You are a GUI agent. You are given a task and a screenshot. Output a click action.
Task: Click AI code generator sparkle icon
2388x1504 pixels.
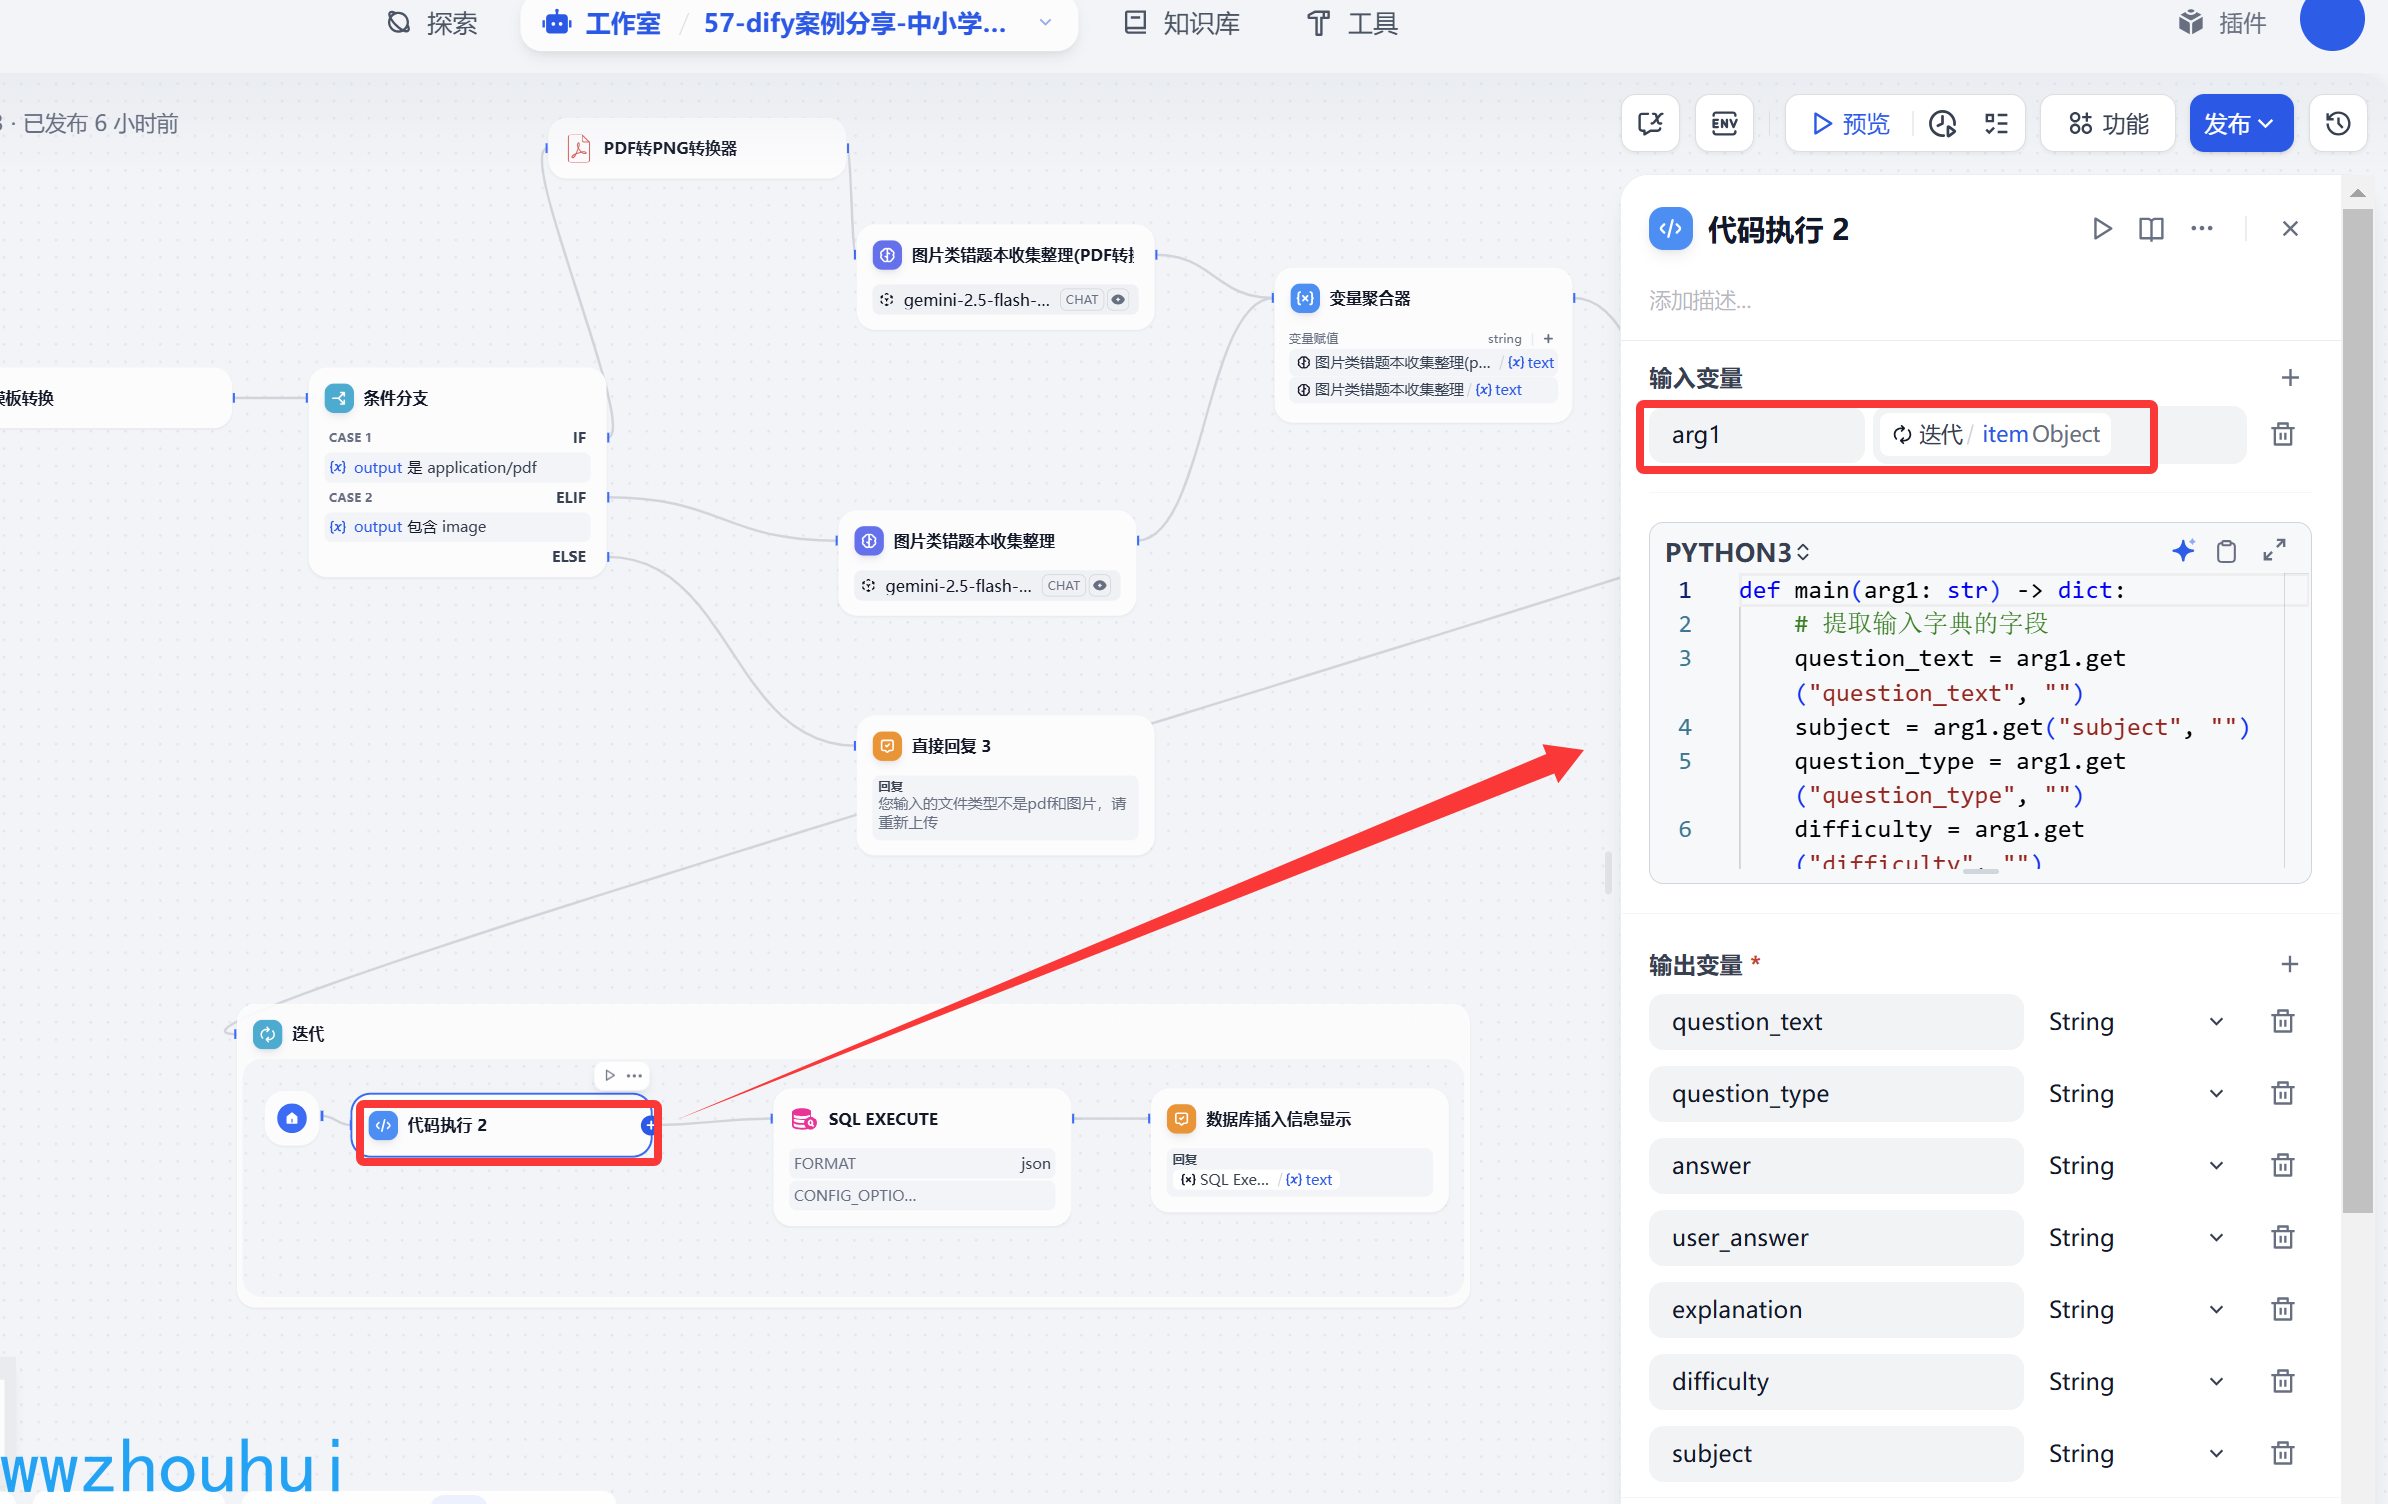pos(2183,550)
